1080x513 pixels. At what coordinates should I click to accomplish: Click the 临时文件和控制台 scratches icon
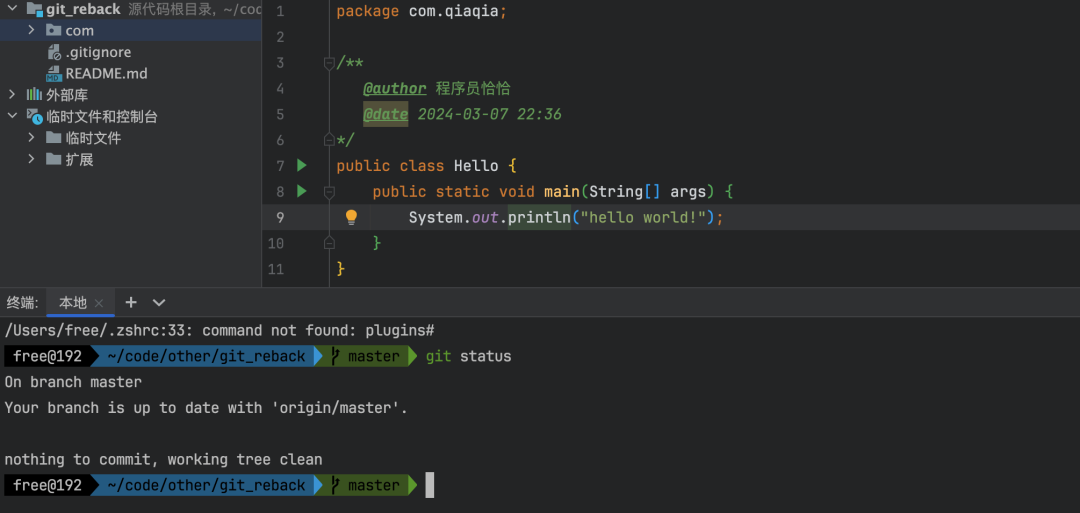tap(34, 117)
